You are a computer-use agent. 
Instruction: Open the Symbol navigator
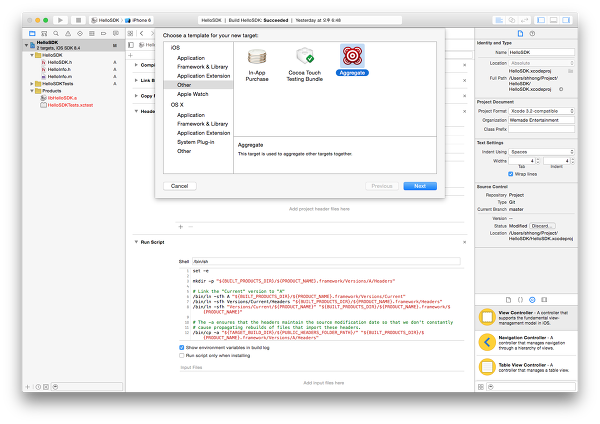click(x=44, y=34)
